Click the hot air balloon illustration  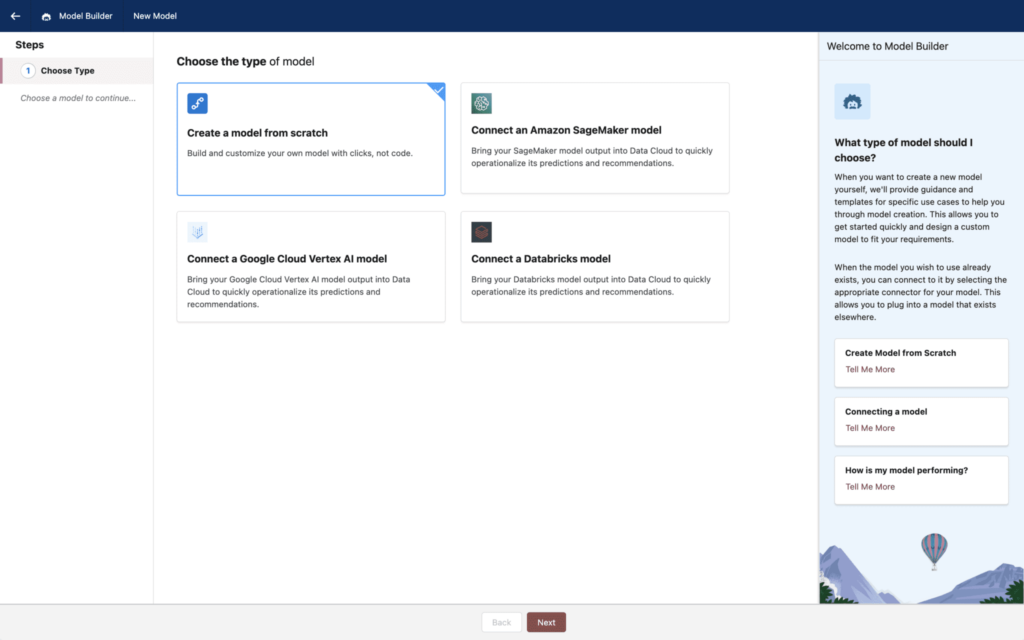click(934, 551)
